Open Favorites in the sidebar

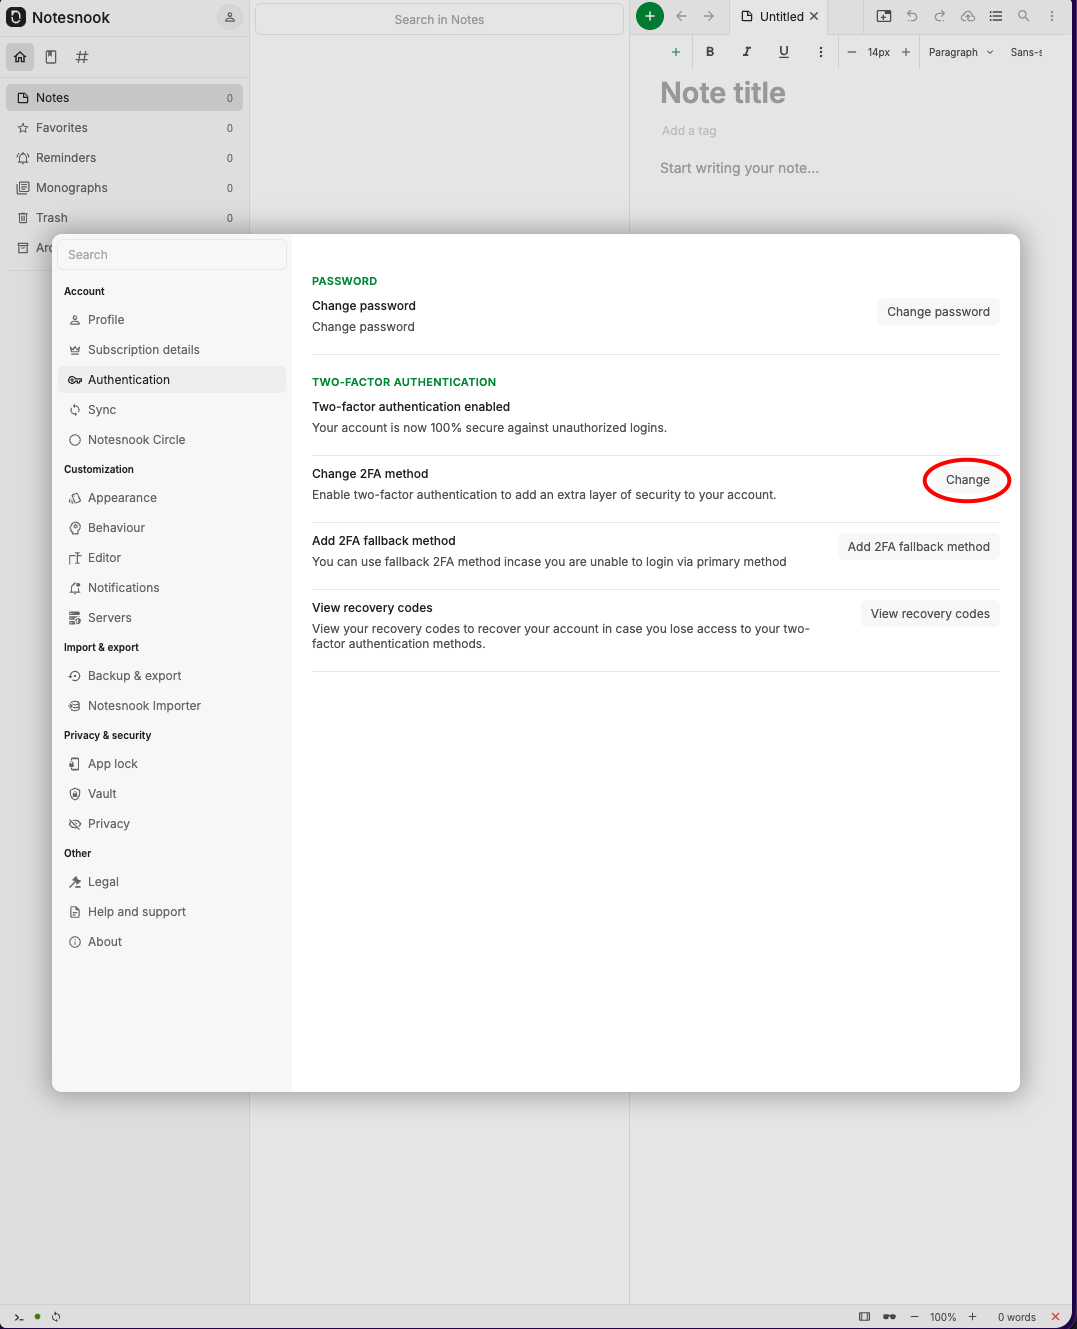click(125, 128)
